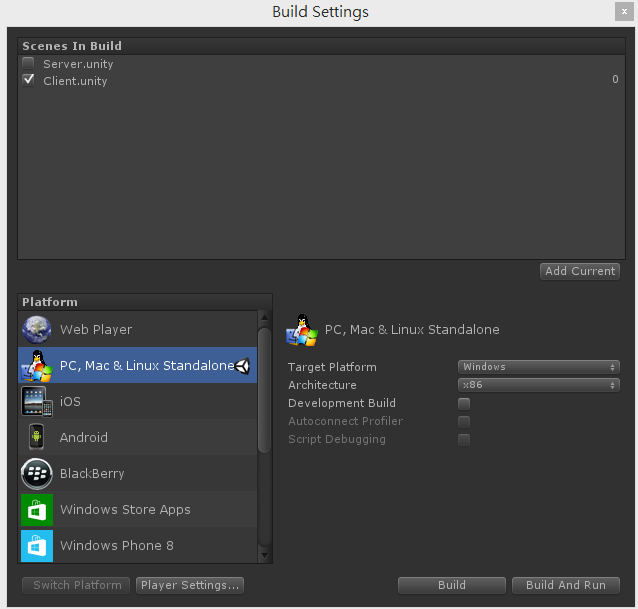Click the BlackBerry logo icon
Screen dimensions: 638x609
pyautogui.click(x=37, y=474)
